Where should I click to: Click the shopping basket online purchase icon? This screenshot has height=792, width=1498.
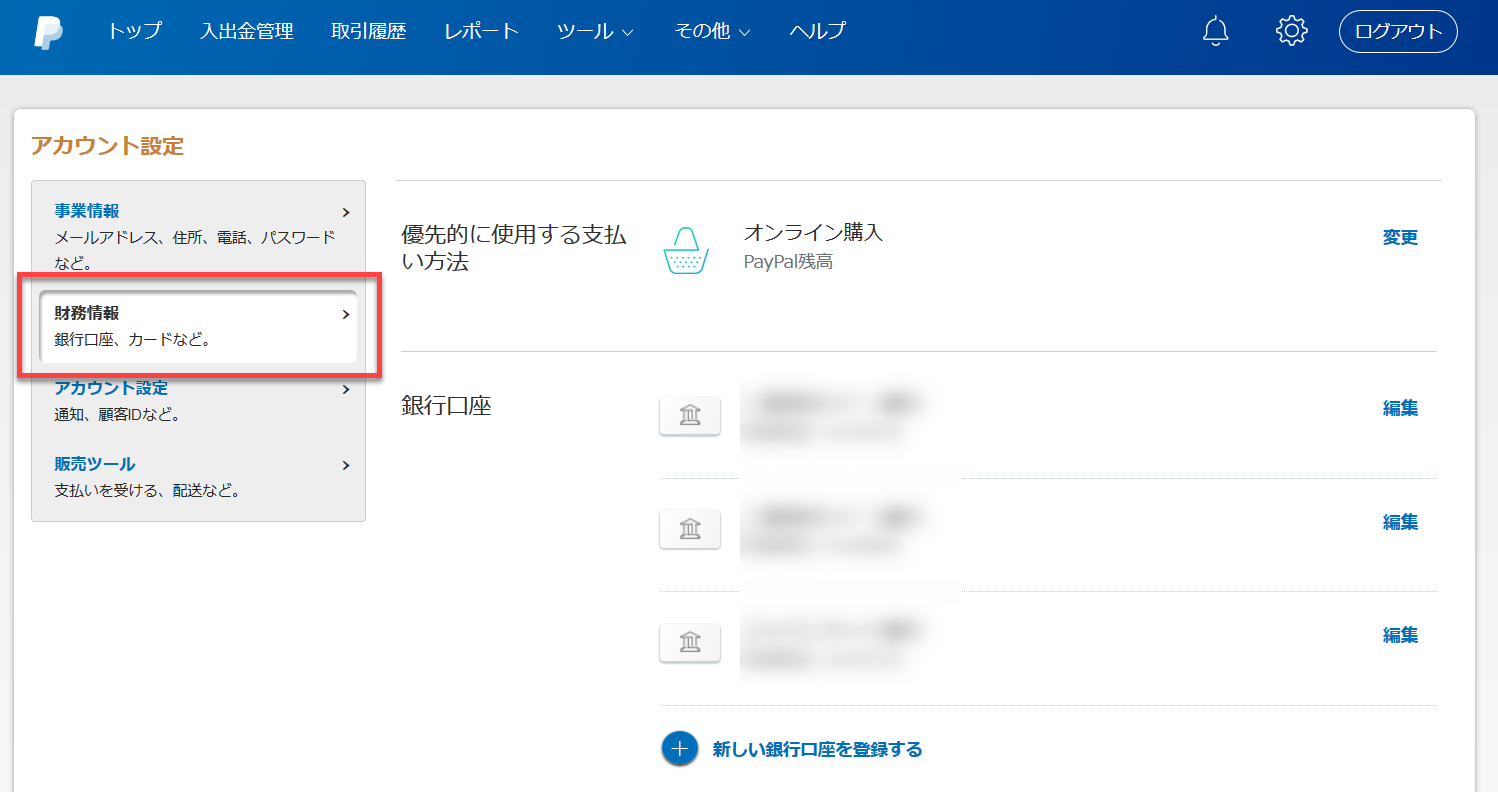coord(686,250)
